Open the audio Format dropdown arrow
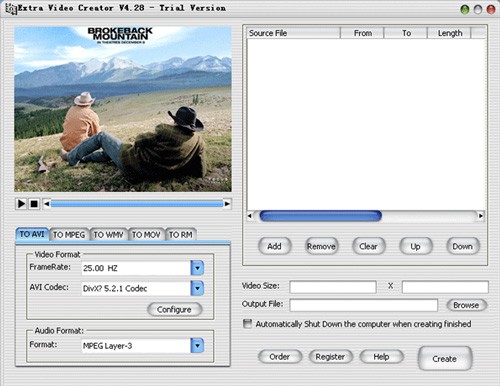Screen dimensions: 500x386 tap(197, 346)
